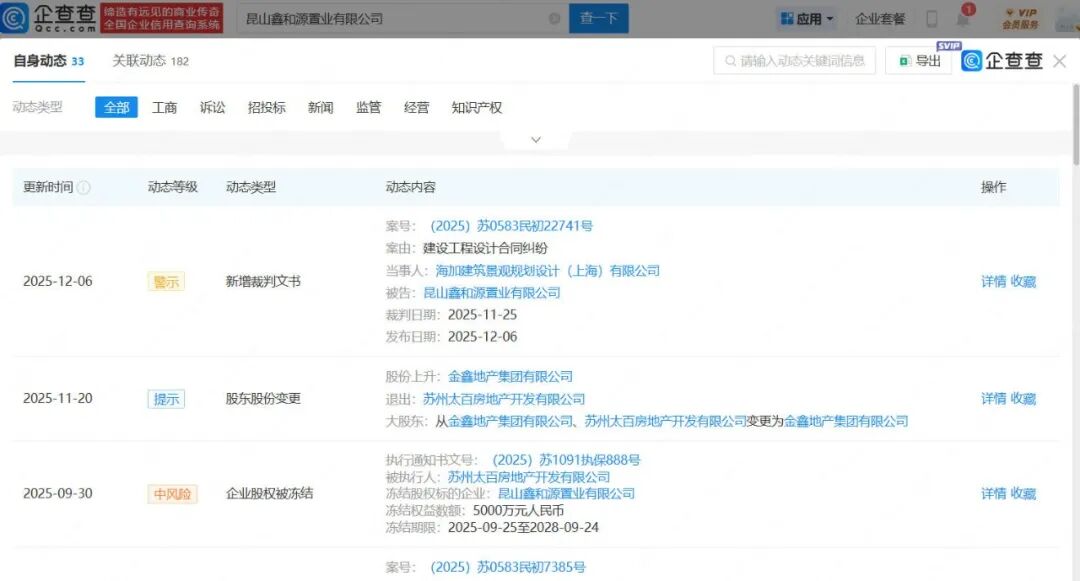This screenshot has height=581, width=1080.
Task: Filter dynamics by 招投标 type
Action: (266, 107)
